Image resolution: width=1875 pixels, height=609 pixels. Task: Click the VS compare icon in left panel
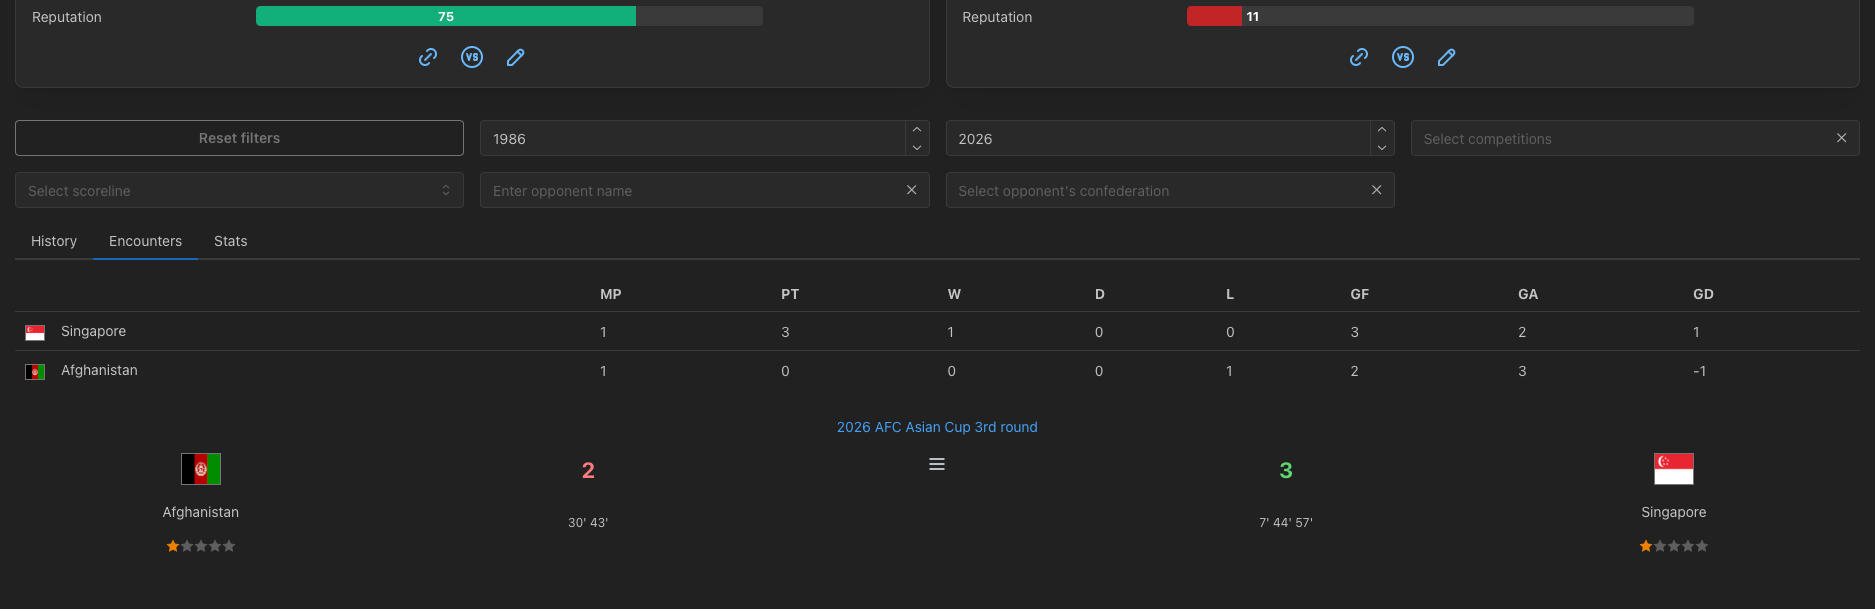tap(472, 57)
